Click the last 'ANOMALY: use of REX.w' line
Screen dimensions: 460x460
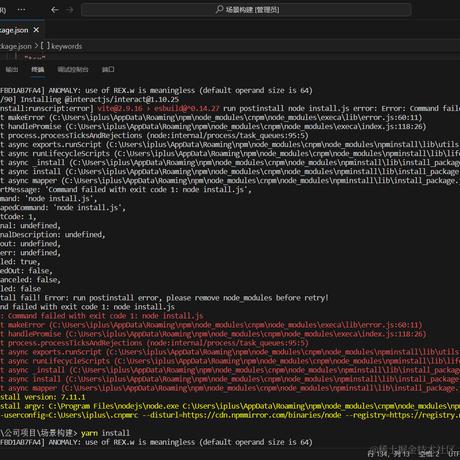click(x=156, y=442)
